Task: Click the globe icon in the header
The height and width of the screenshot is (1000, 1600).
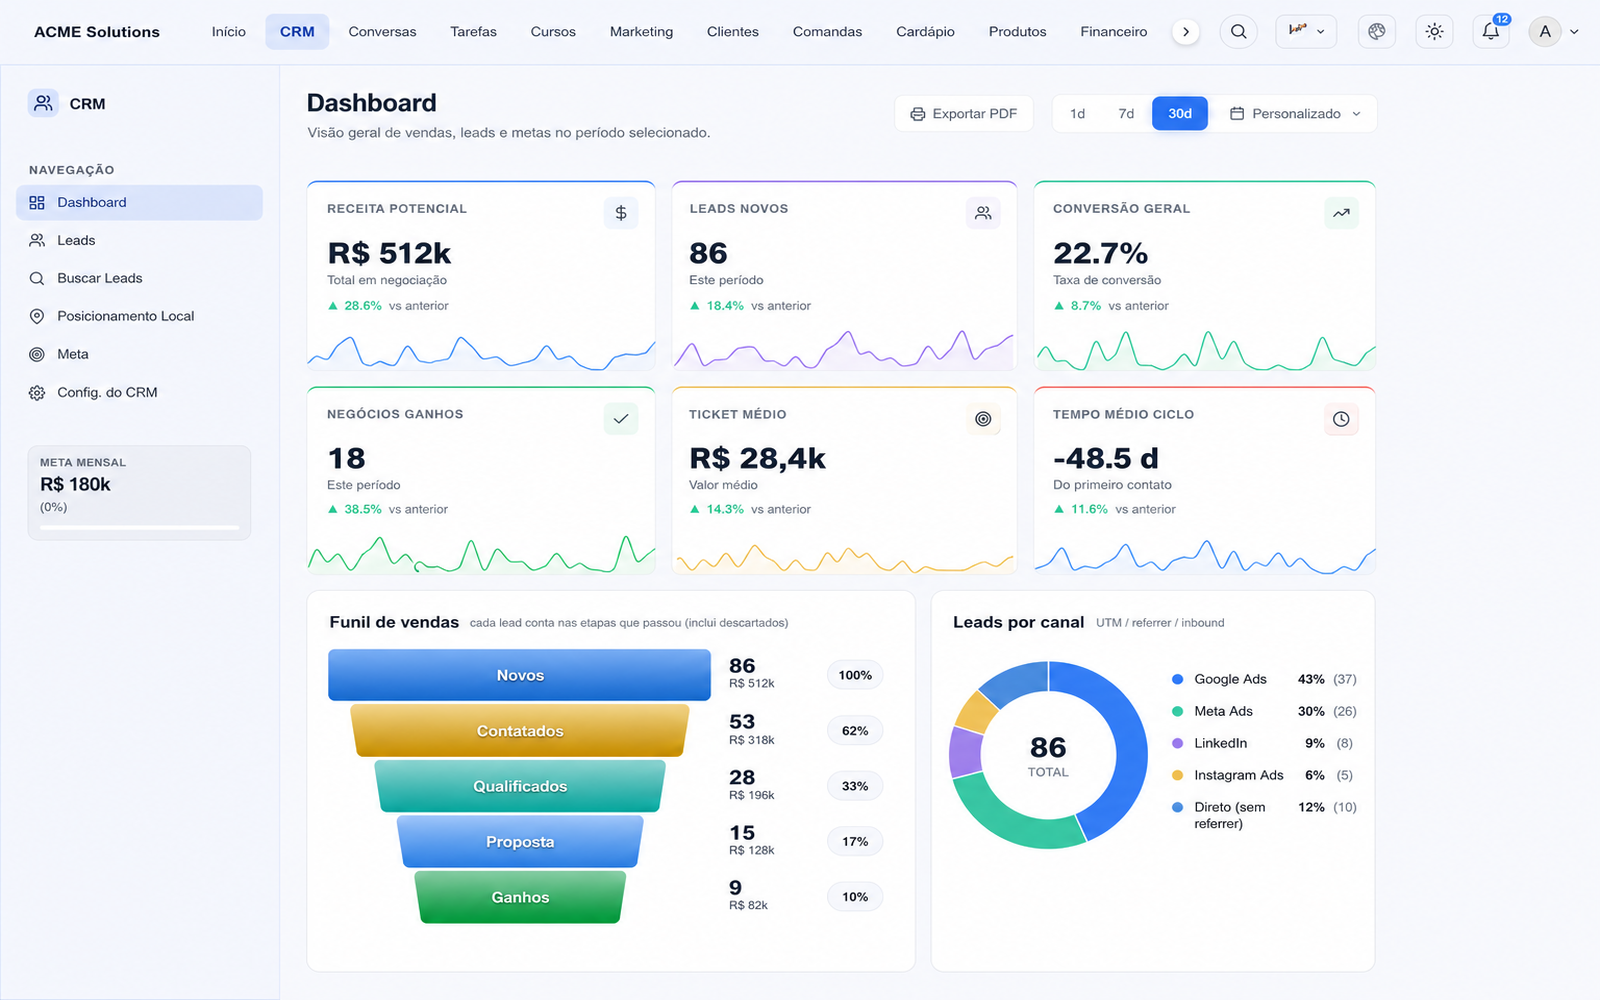Action: click(x=1377, y=32)
